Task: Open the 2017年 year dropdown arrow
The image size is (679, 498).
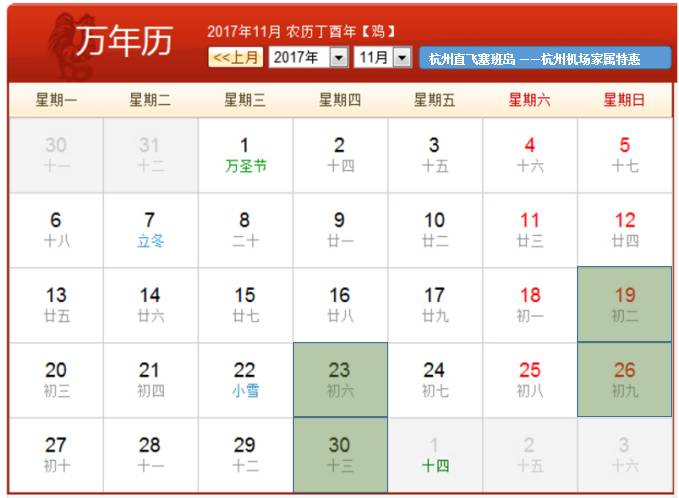Action: pyautogui.click(x=339, y=57)
